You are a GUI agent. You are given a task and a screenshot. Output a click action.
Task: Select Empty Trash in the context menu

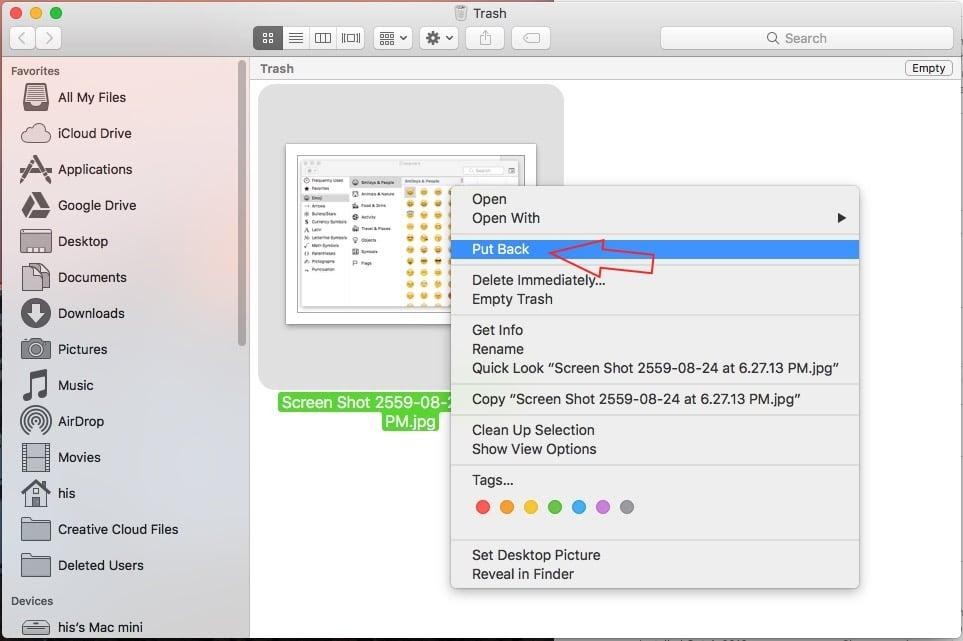(x=512, y=299)
